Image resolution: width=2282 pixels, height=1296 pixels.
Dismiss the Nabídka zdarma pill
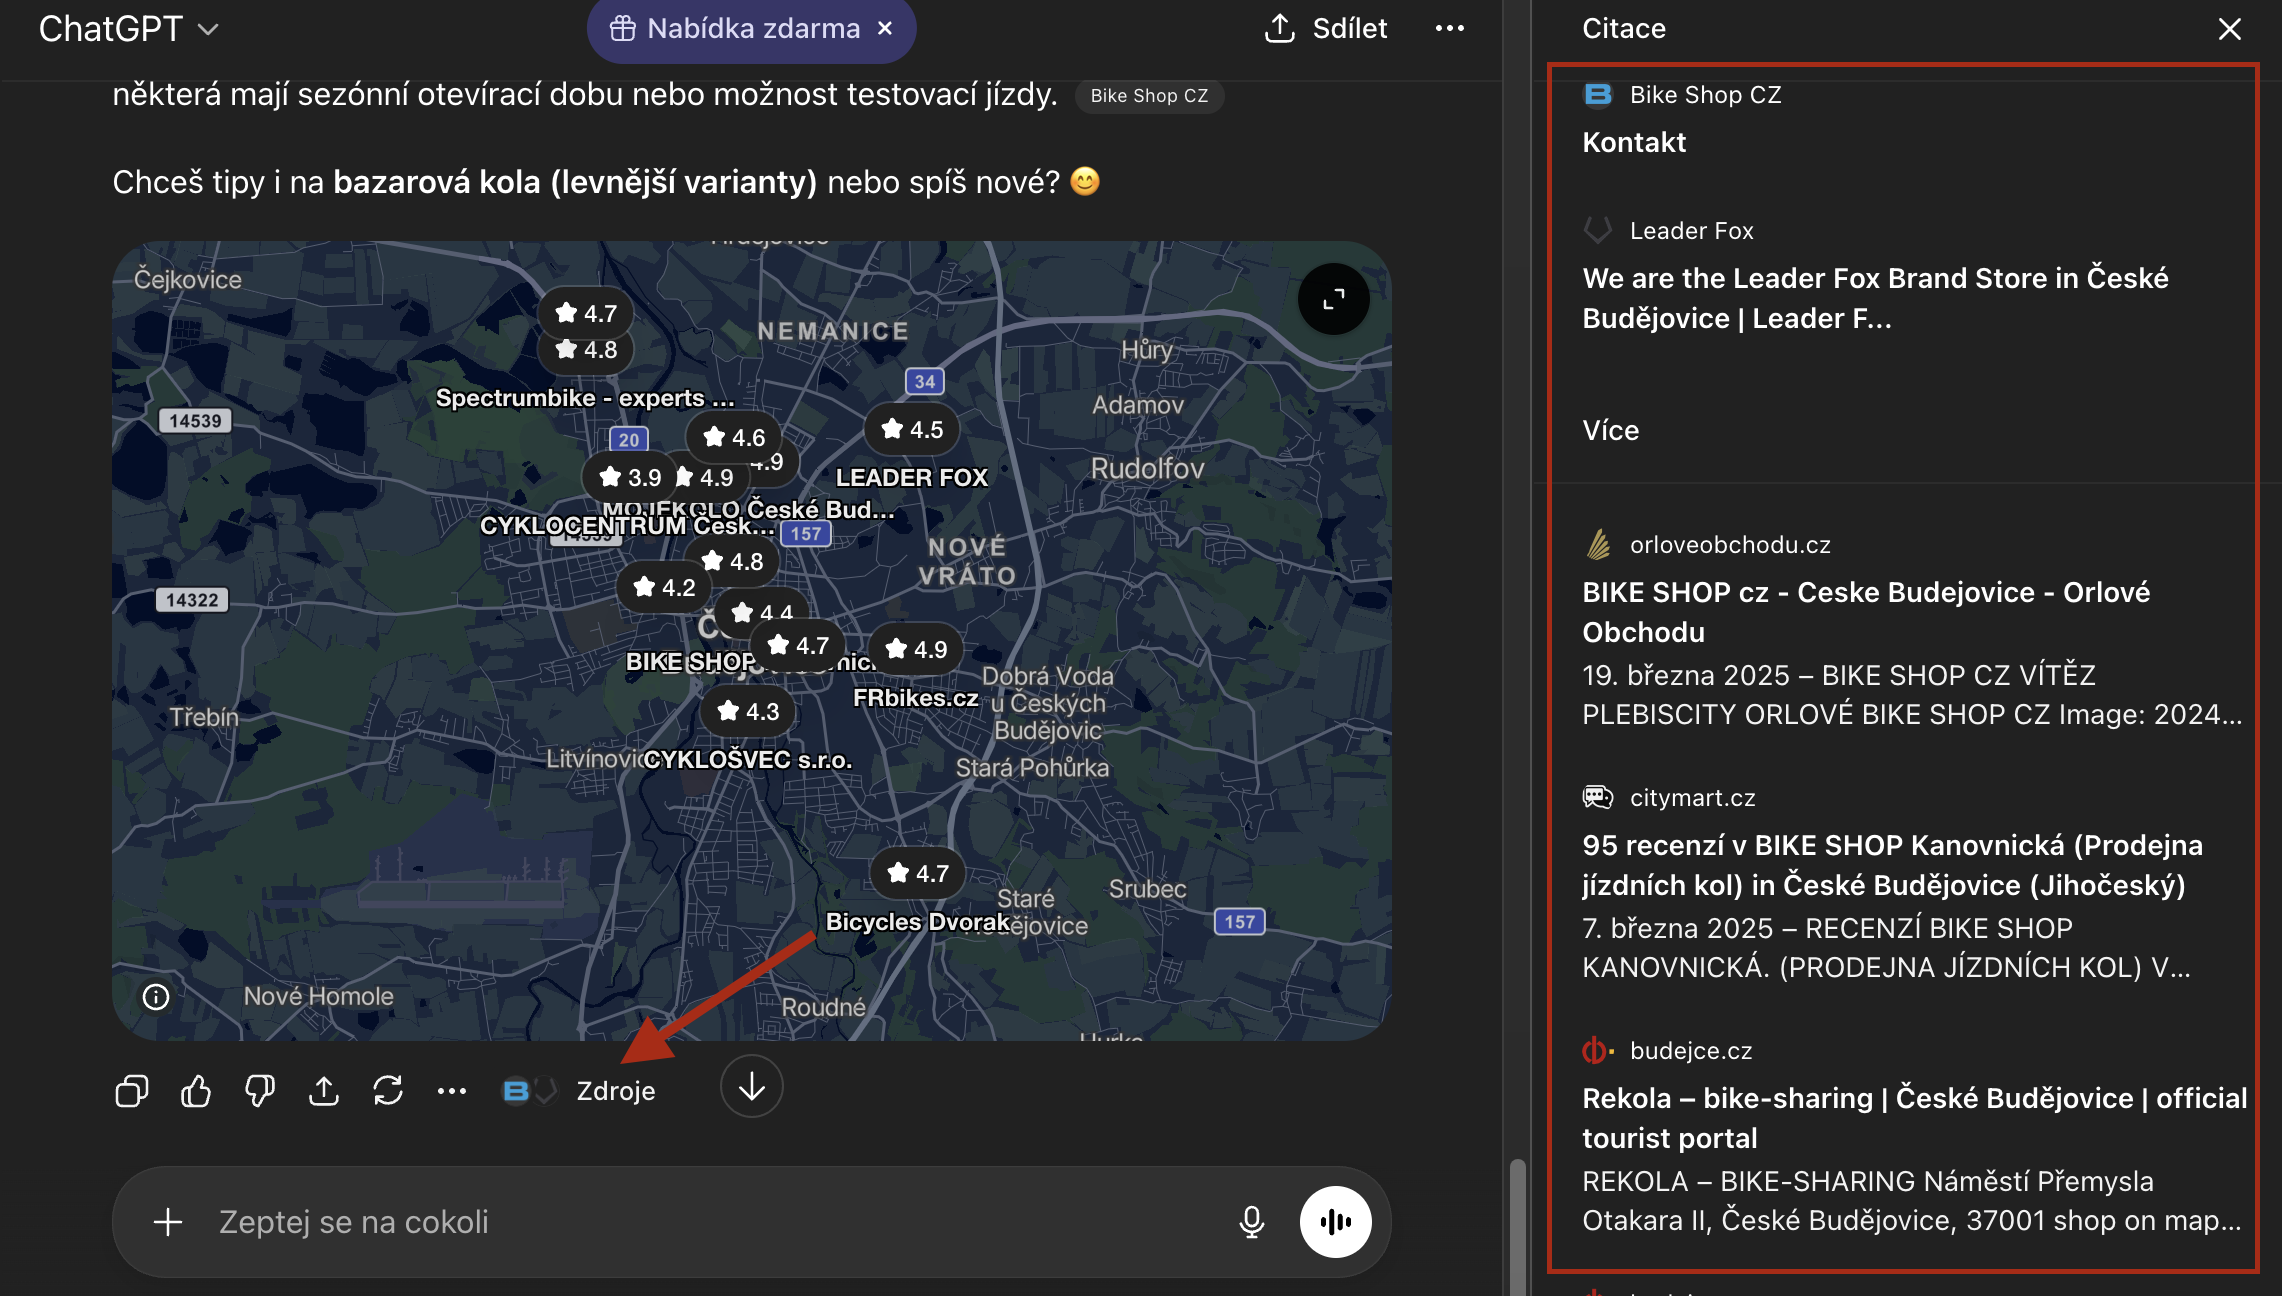coord(885,29)
